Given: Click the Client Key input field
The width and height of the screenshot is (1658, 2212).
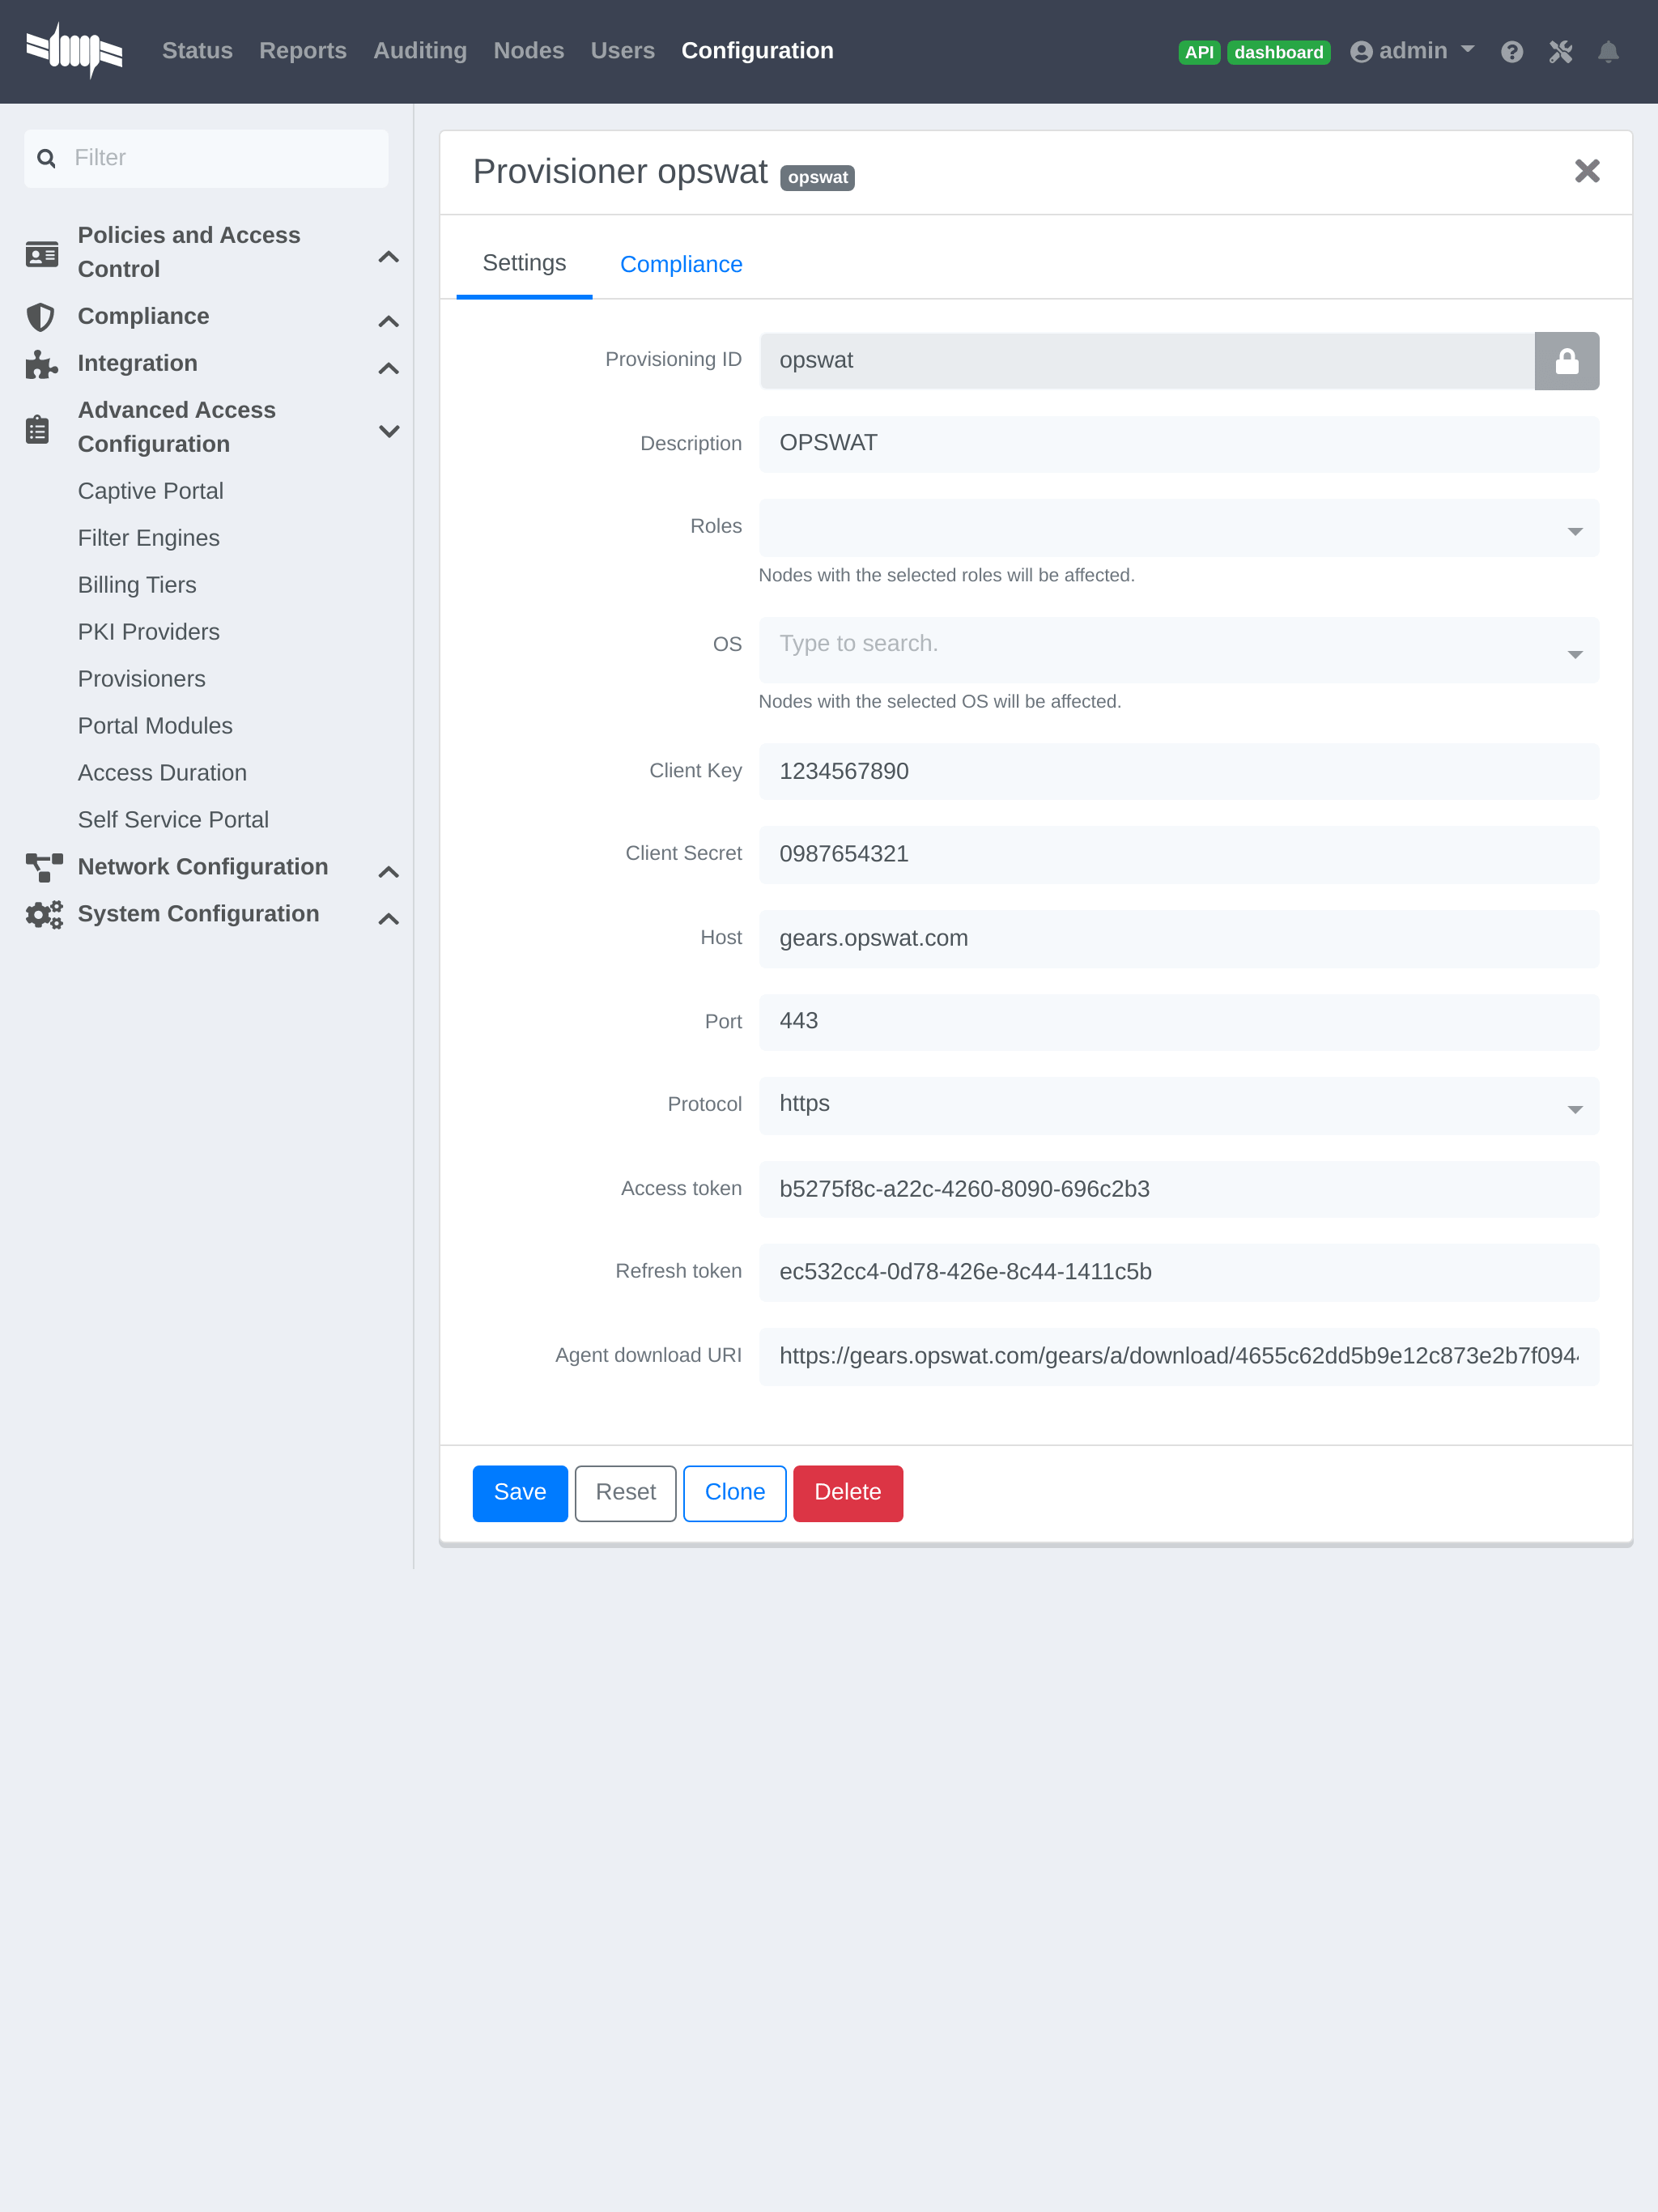Looking at the screenshot, I should tap(1178, 772).
